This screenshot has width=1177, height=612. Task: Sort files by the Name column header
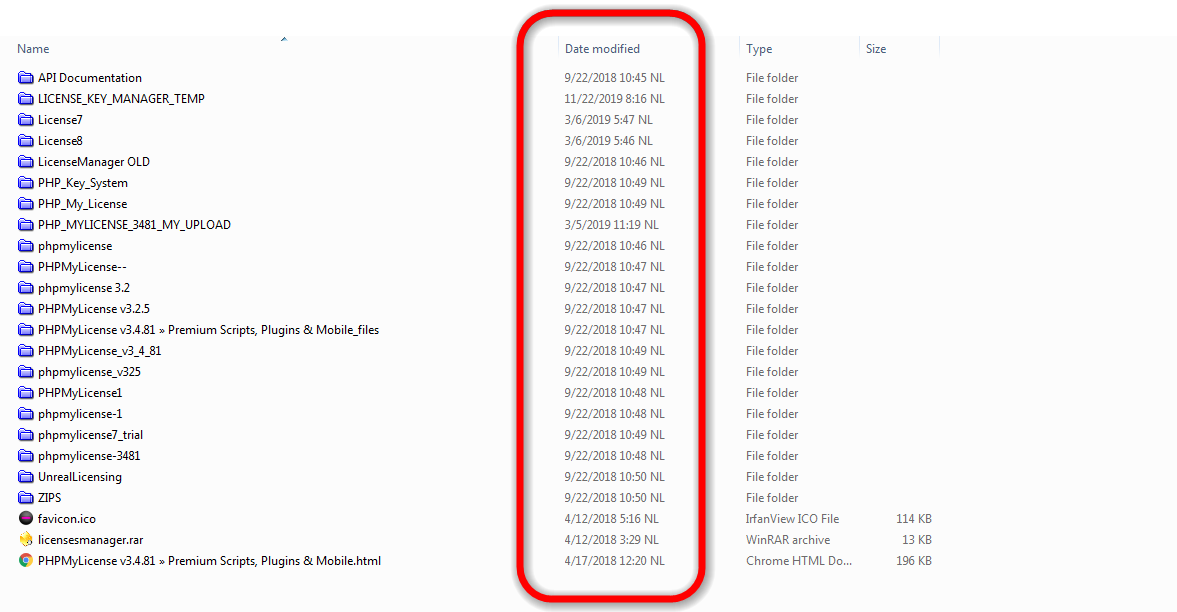click(33, 49)
